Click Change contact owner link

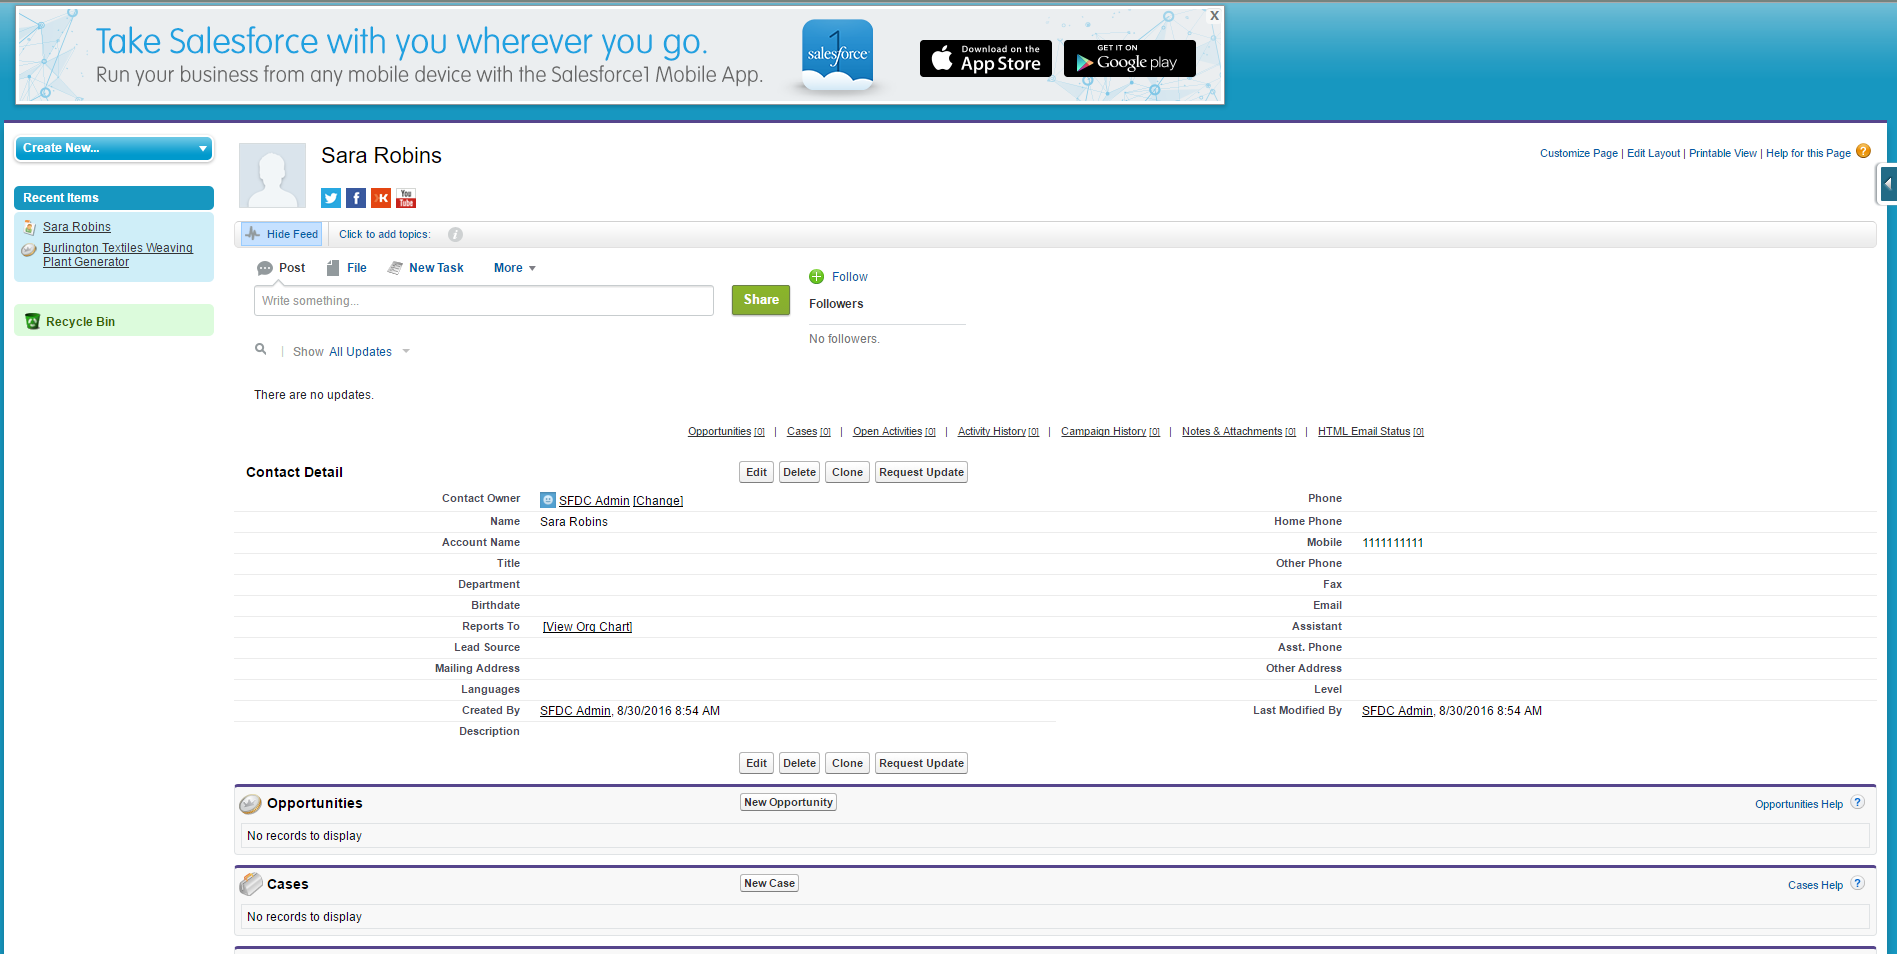(658, 501)
